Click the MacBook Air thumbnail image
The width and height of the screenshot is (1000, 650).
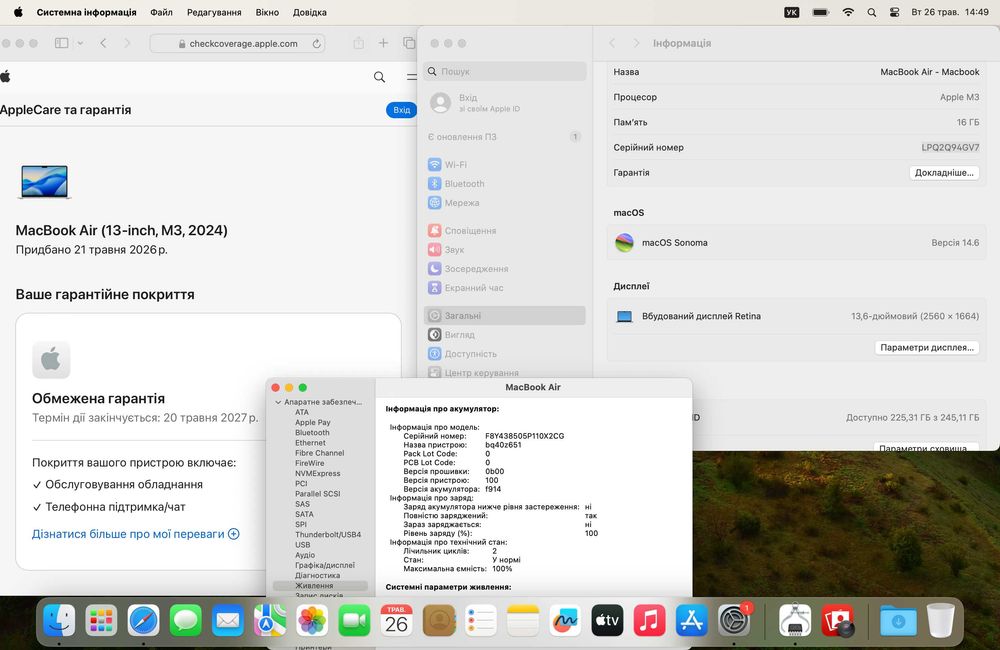44,182
